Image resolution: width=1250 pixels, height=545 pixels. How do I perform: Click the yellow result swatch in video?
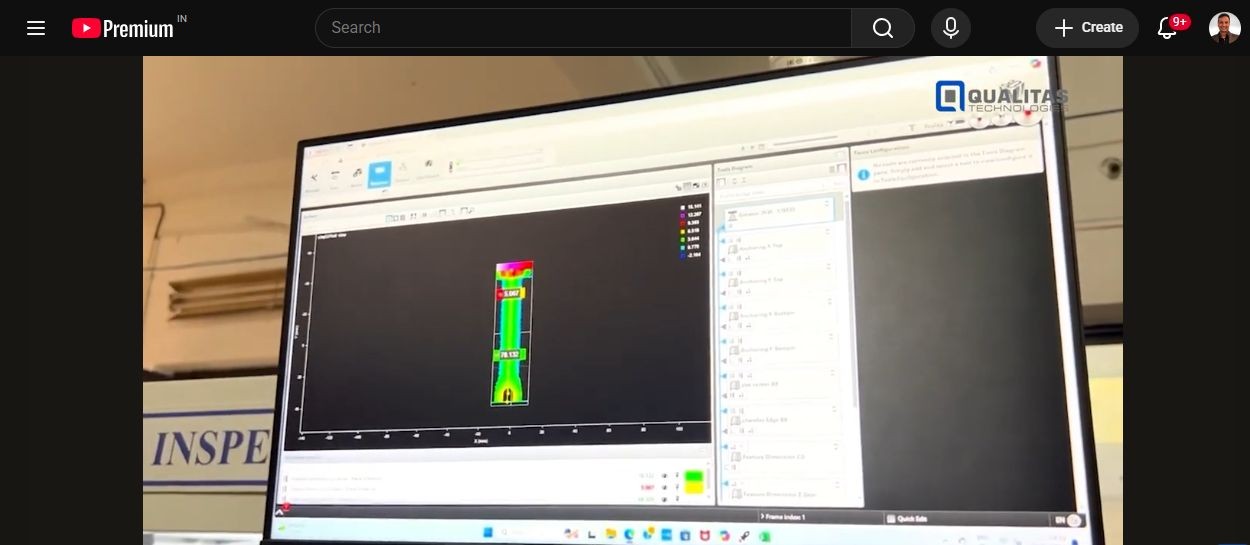point(694,489)
